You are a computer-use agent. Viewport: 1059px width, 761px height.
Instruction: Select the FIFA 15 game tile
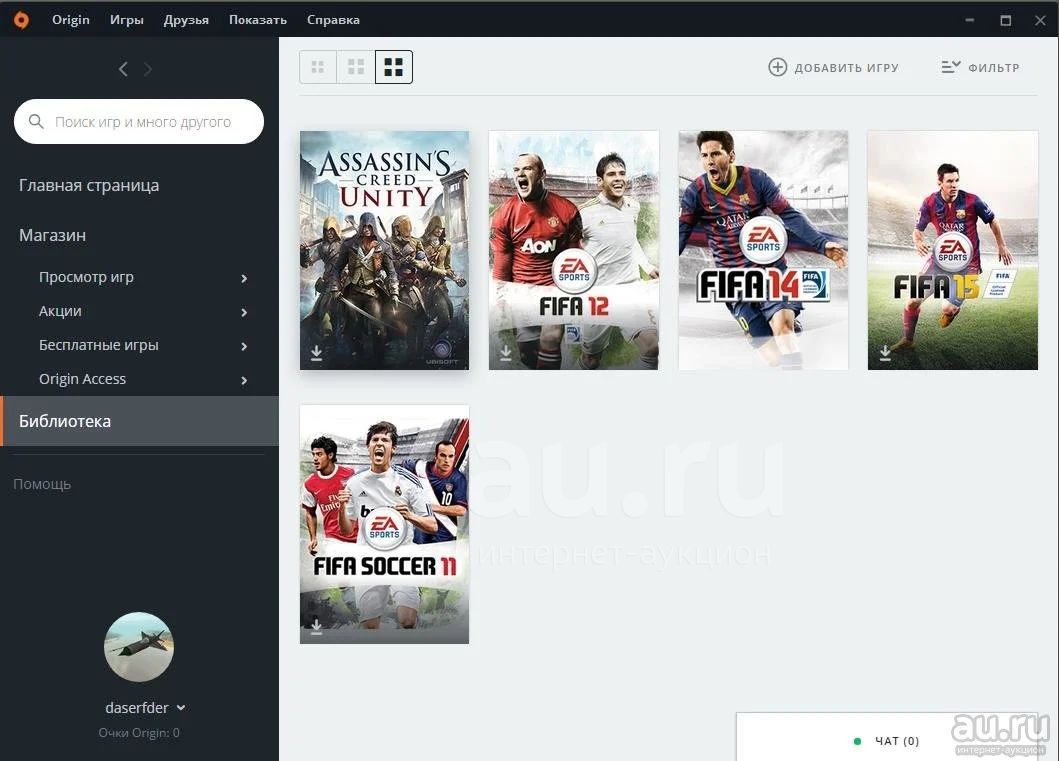[952, 251]
